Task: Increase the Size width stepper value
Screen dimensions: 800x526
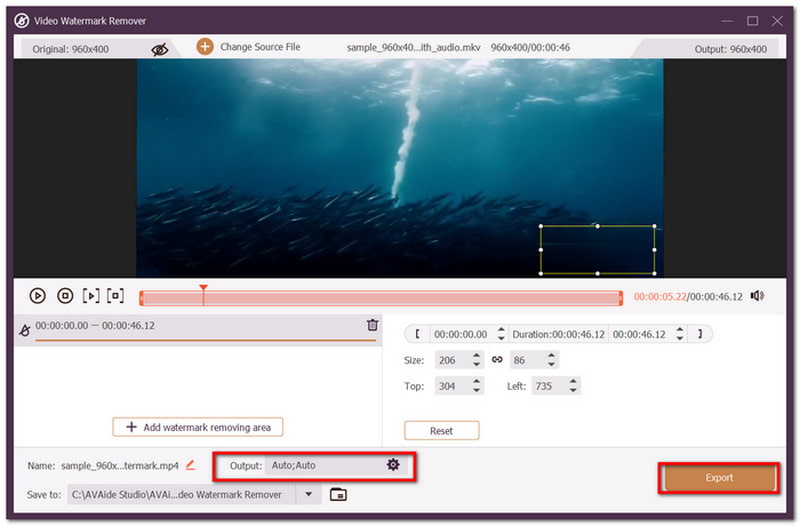Action: [x=477, y=356]
